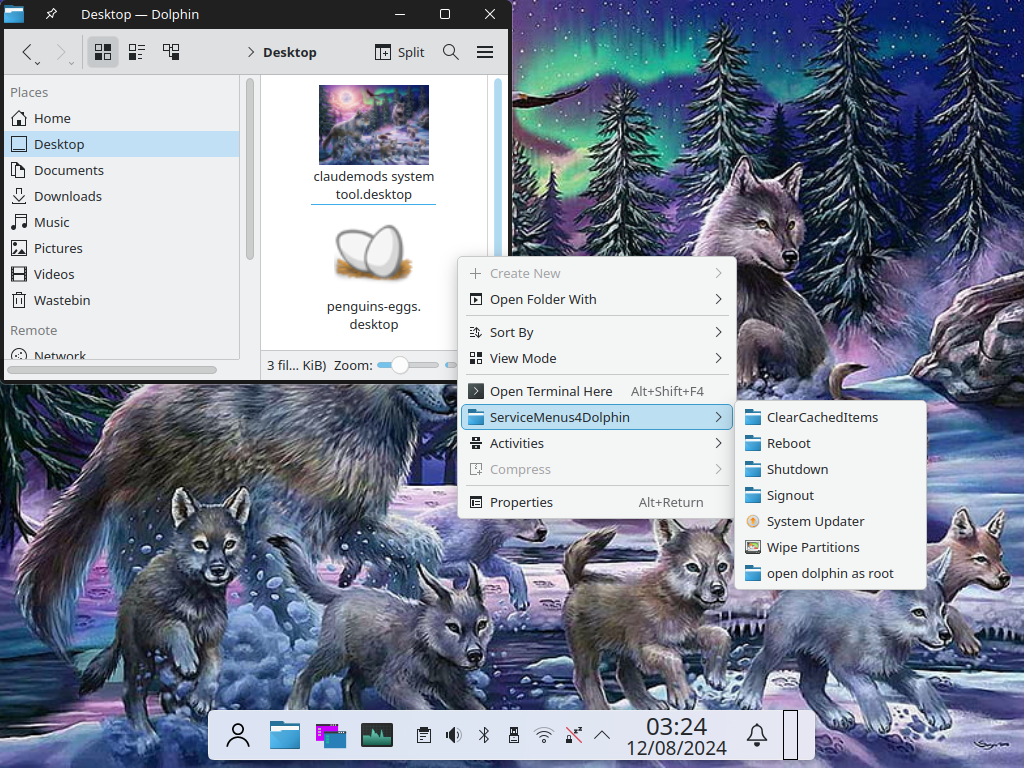Click the Places panel vertical scrollbar
This screenshot has height=768, width=1024.
pyautogui.click(x=249, y=170)
